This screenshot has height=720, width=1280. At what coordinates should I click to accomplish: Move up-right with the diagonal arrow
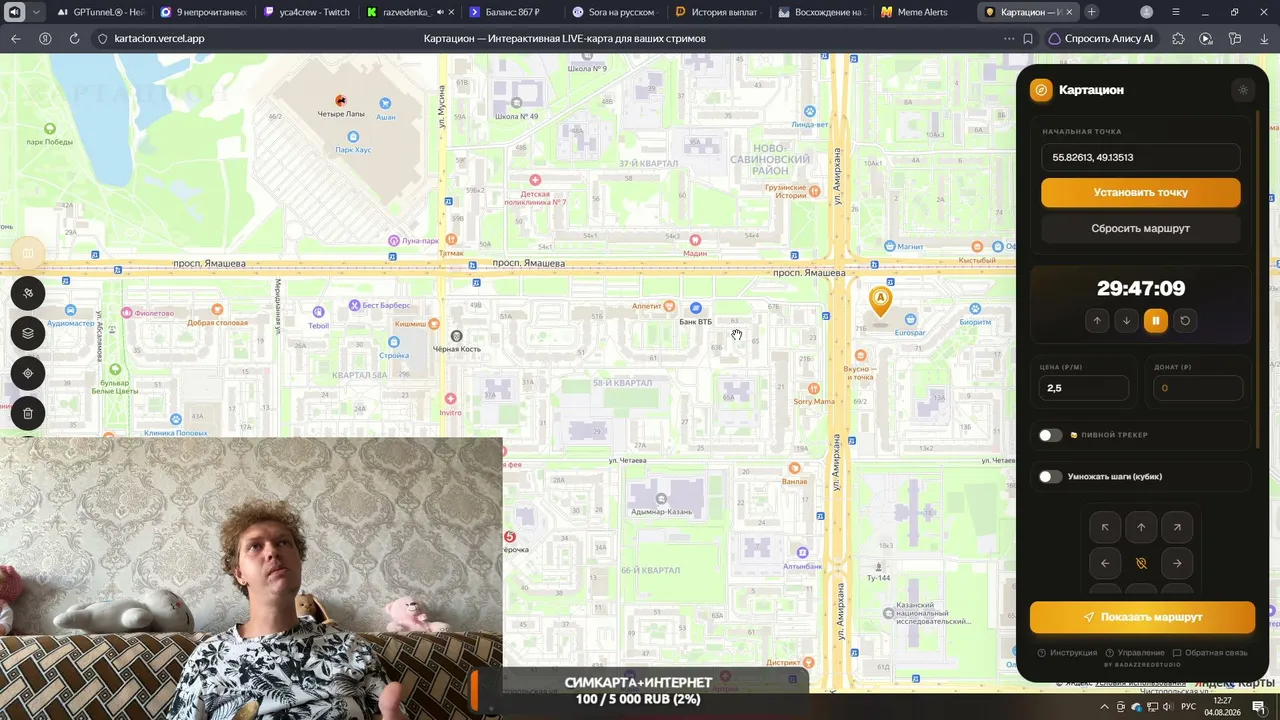point(1177,527)
